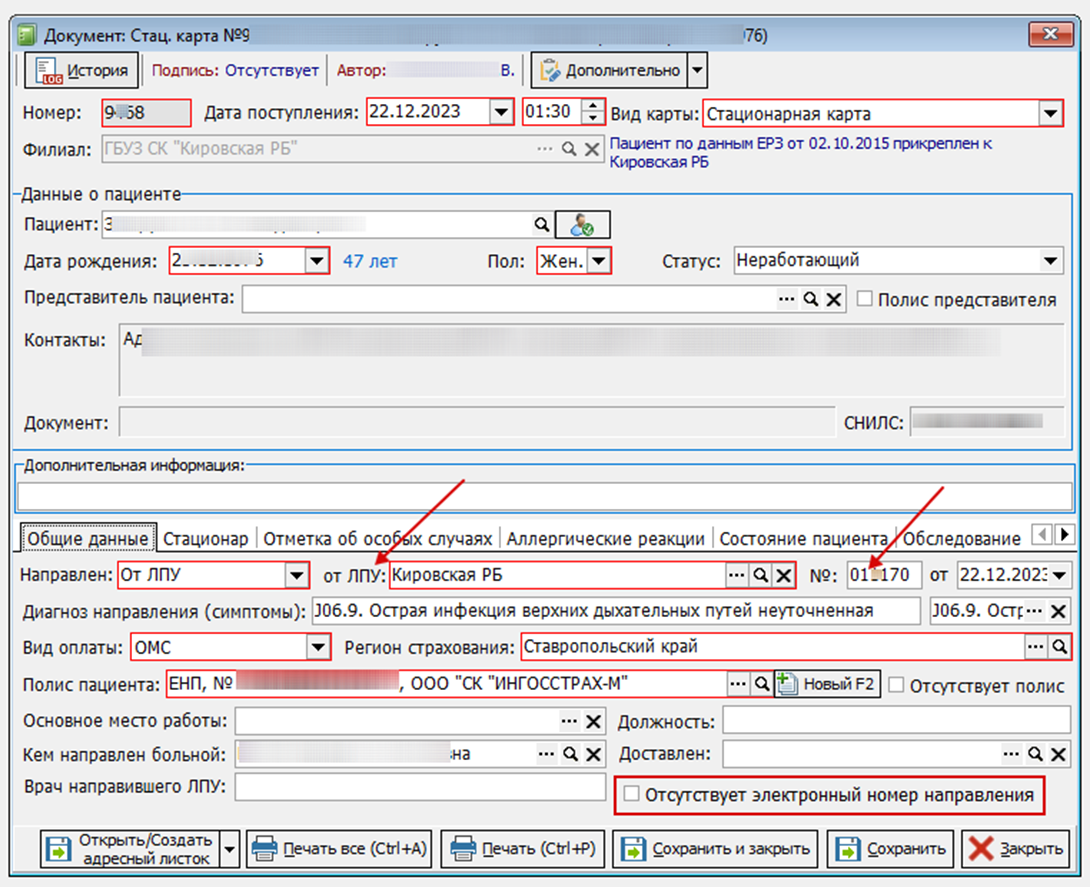Click Открыть/Создать адресный листок button
The height and width of the screenshot is (887, 1090).
pos(130,849)
